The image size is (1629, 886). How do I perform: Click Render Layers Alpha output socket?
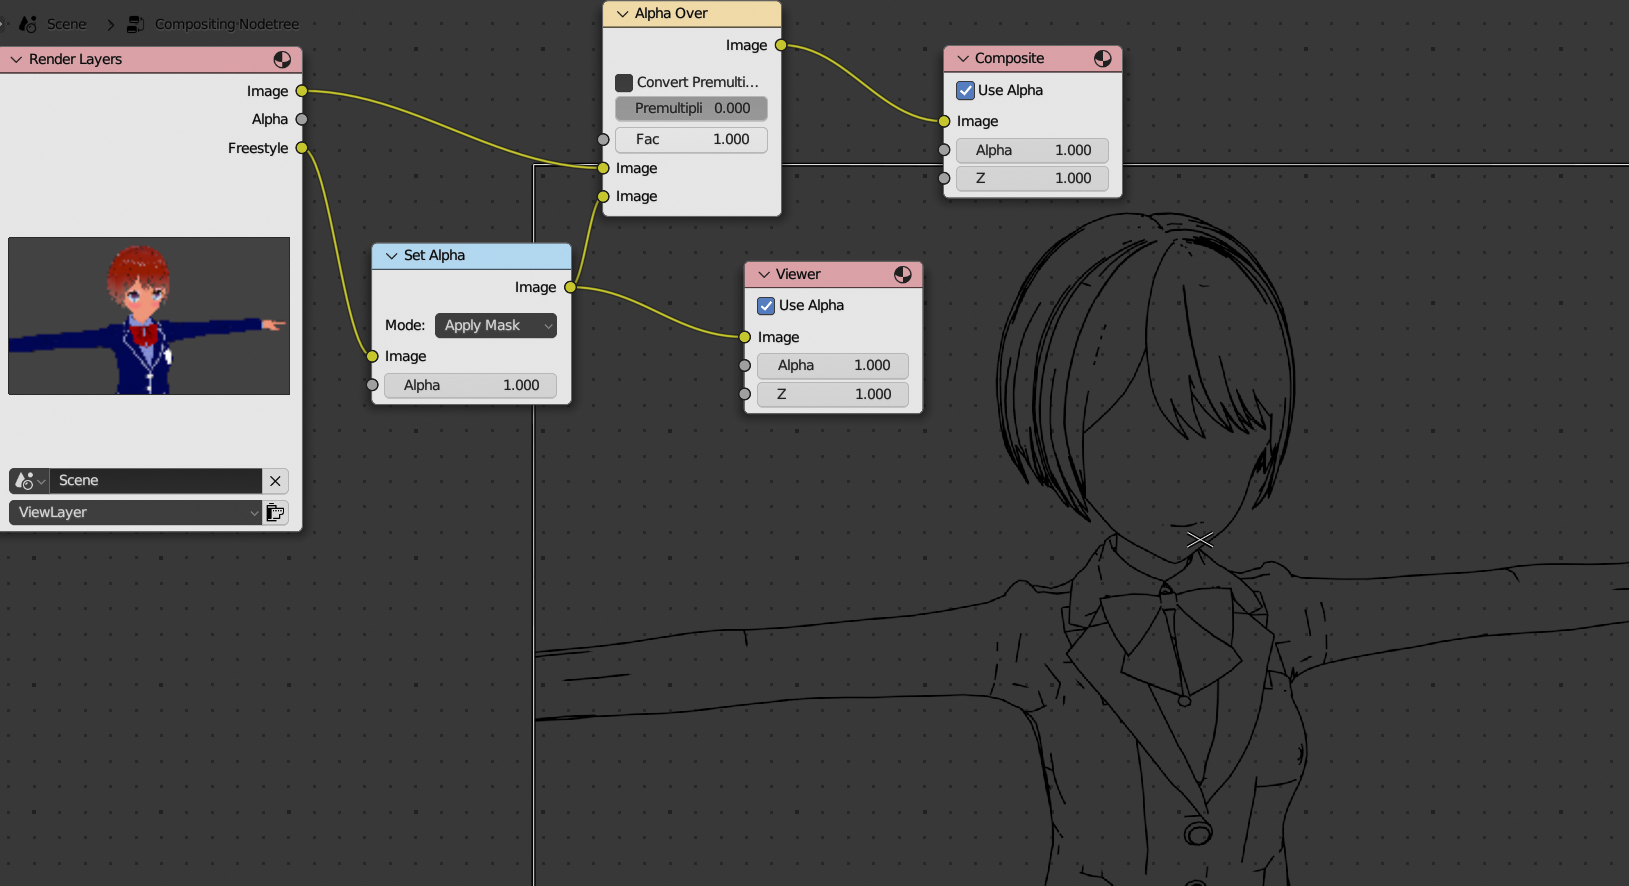click(301, 119)
